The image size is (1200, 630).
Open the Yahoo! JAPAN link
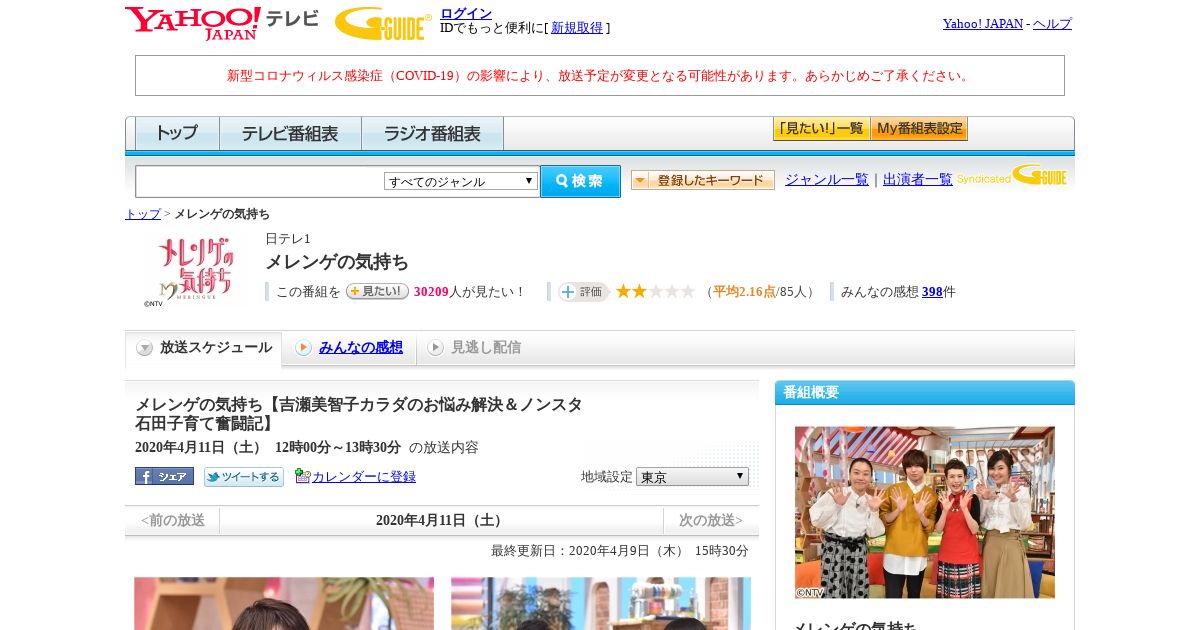coord(983,23)
